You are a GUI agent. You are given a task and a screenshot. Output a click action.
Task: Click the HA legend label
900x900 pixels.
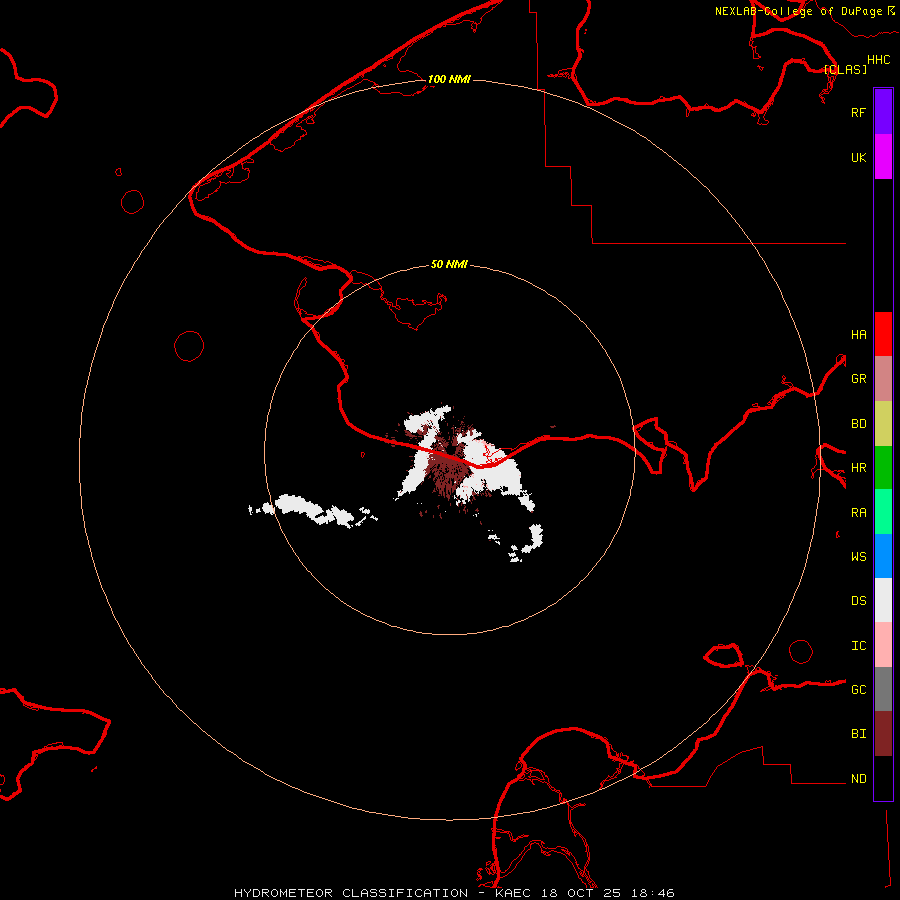(859, 335)
